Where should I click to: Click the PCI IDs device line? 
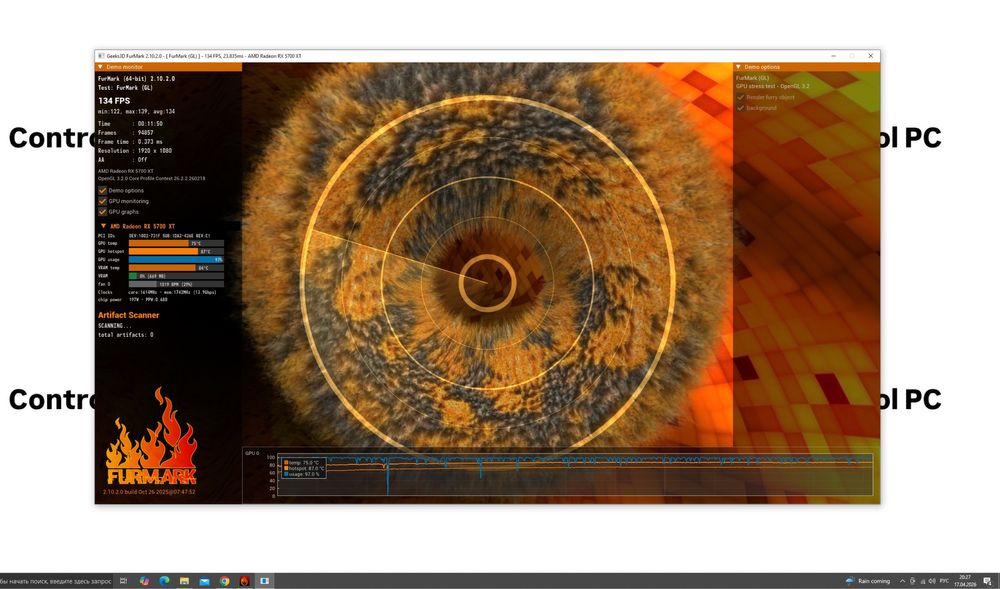[x=154, y=236]
